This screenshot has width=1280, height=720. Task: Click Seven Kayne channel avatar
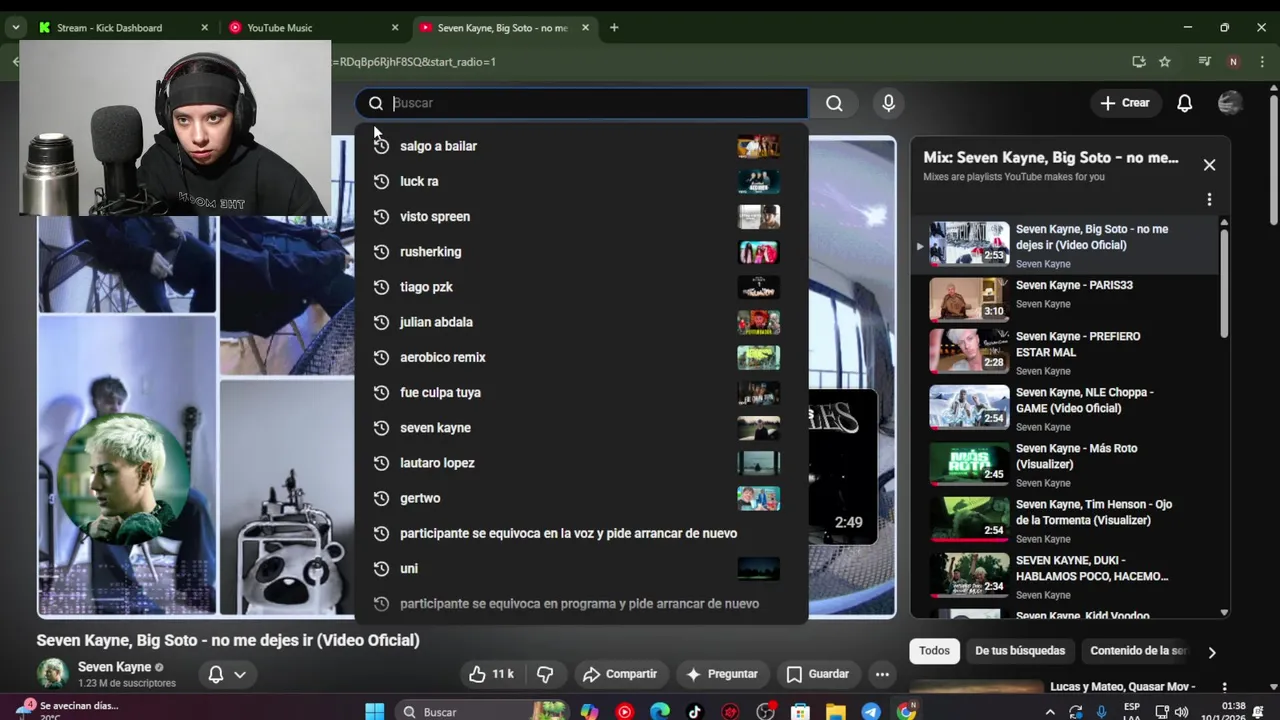point(53,674)
